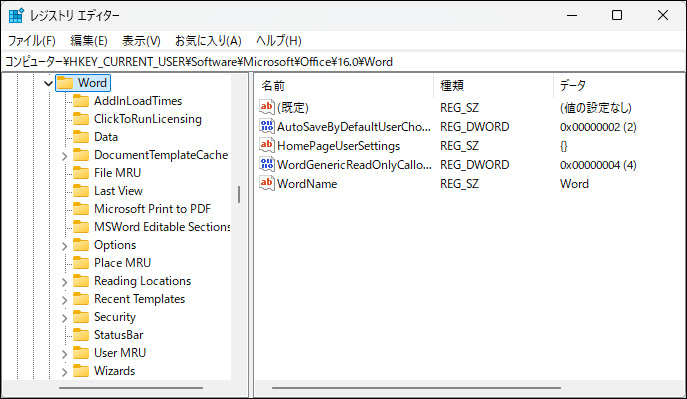The height and width of the screenshot is (399, 687).
Task: Click the 名前 column header
Action: pos(344,85)
